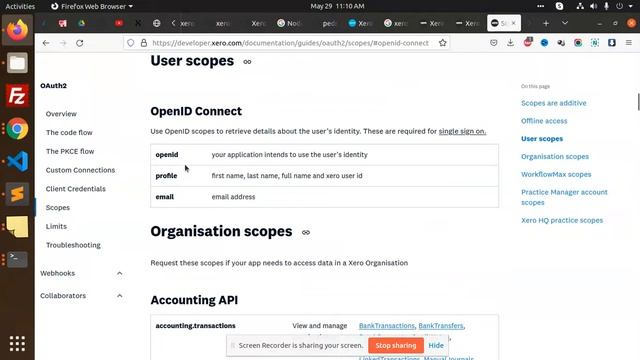Screen dimensions: 640x360
Task: Go back using the browser back arrow
Action: coord(46,43)
